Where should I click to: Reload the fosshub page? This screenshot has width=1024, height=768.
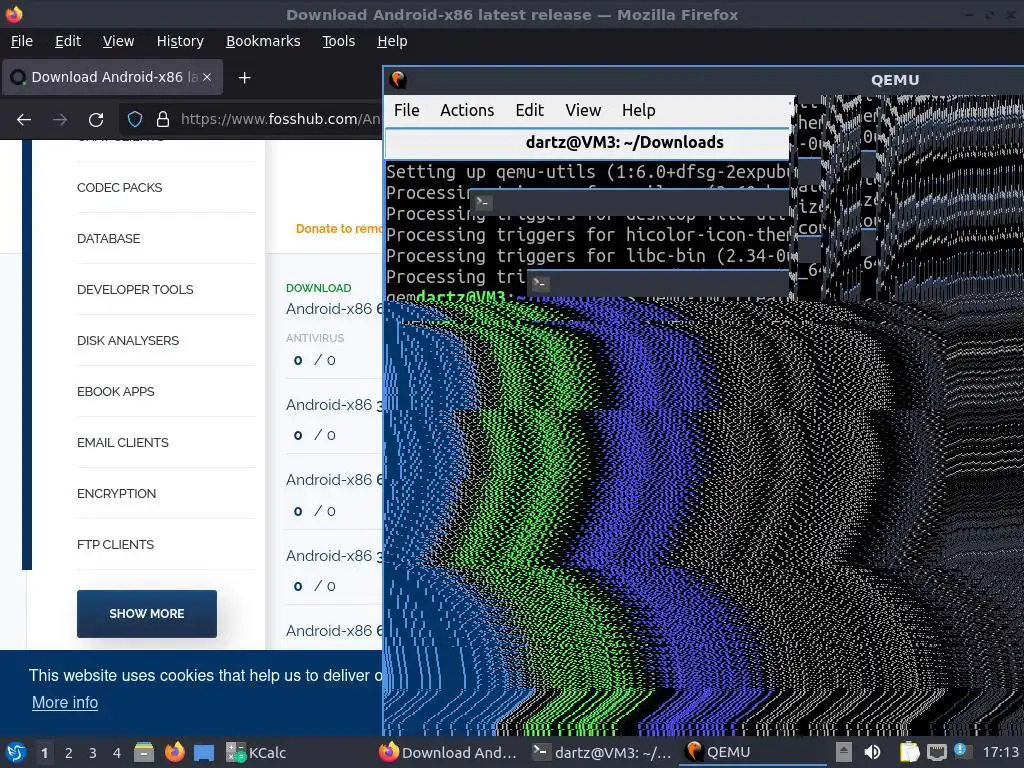(x=96, y=120)
